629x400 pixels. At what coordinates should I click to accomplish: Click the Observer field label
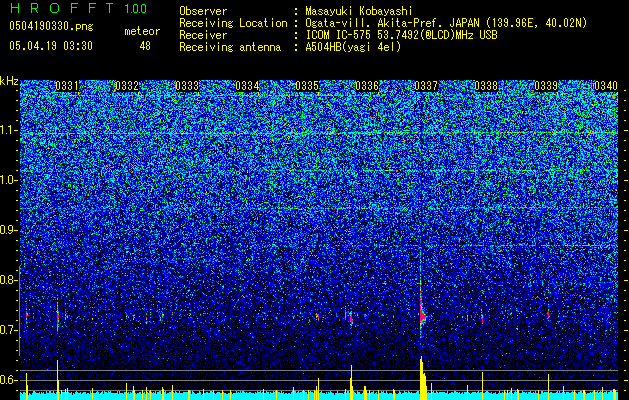(x=203, y=11)
